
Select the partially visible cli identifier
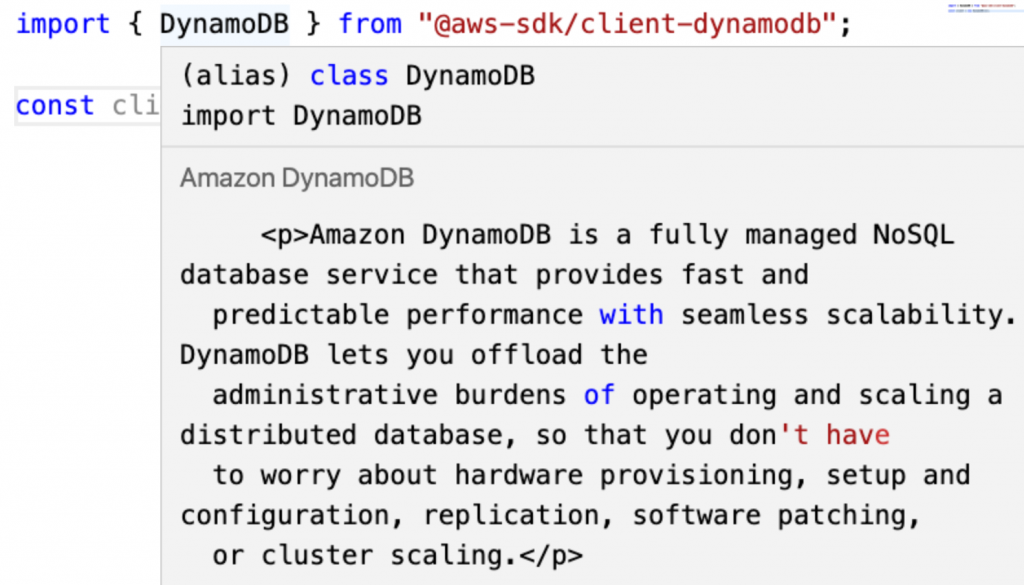point(138,104)
